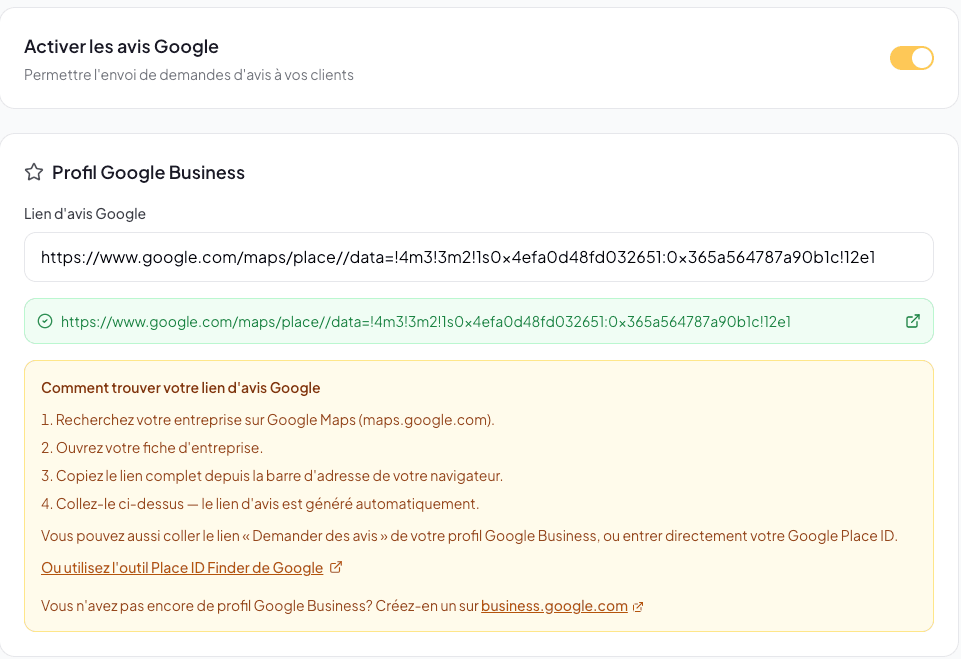Click the Lien d'avis Google label
Image resolution: width=961 pixels, height=659 pixels.
[85, 214]
